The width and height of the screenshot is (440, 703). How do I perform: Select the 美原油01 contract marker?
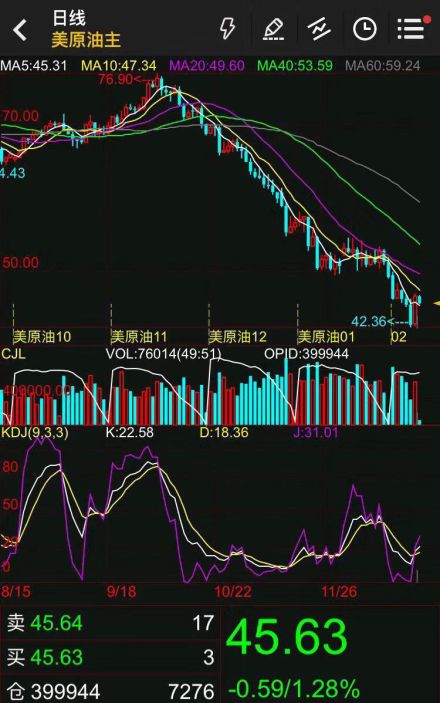point(326,337)
